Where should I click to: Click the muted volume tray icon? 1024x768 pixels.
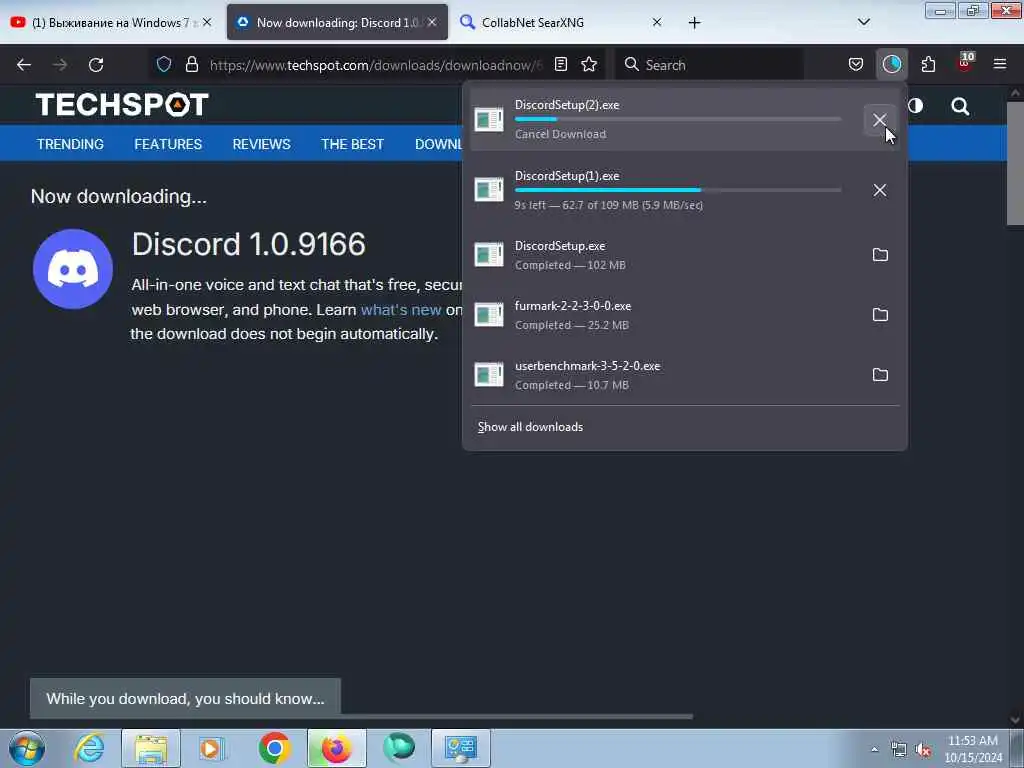pyautogui.click(x=922, y=750)
